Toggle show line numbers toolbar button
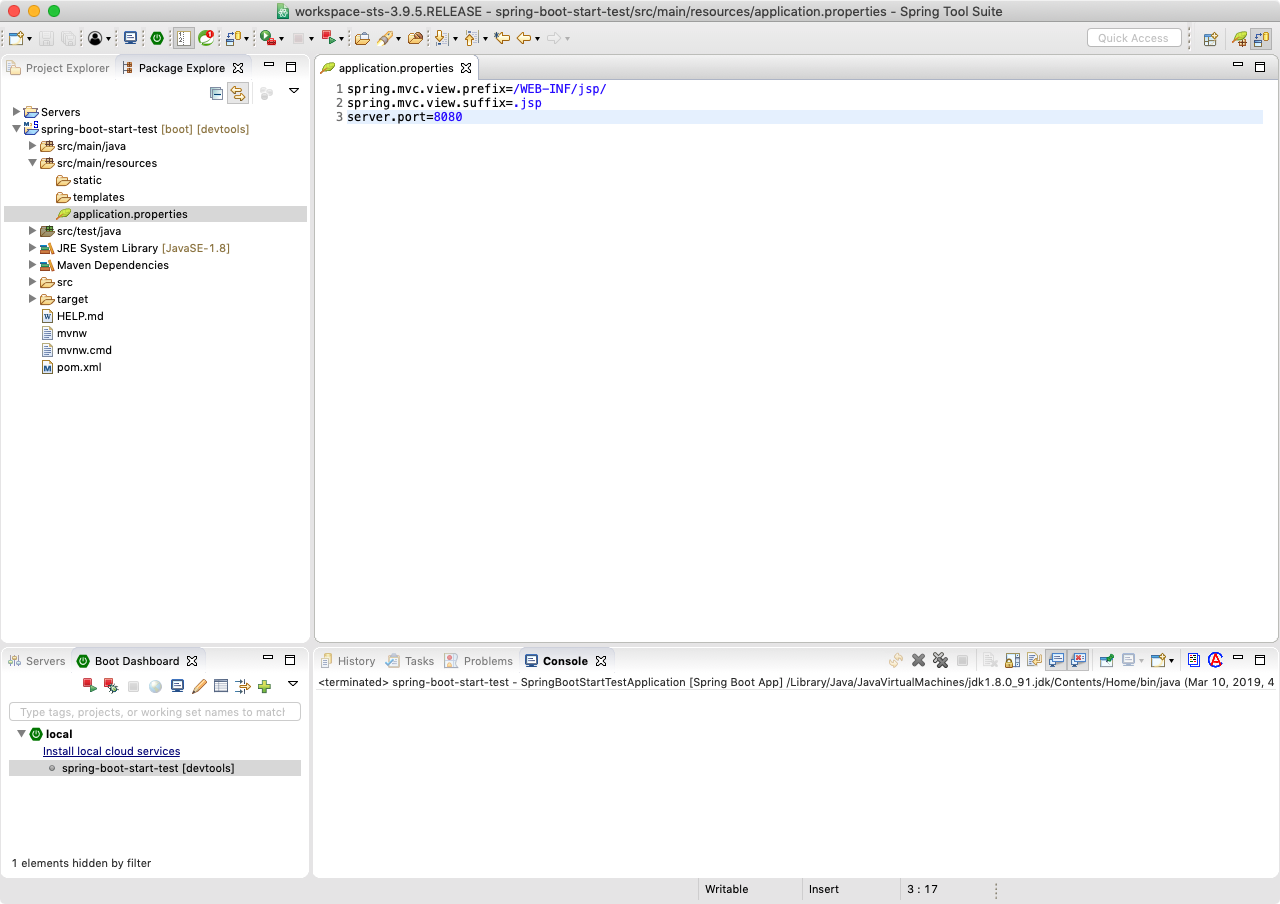The width and height of the screenshot is (1280, 904). pos(183,38)
